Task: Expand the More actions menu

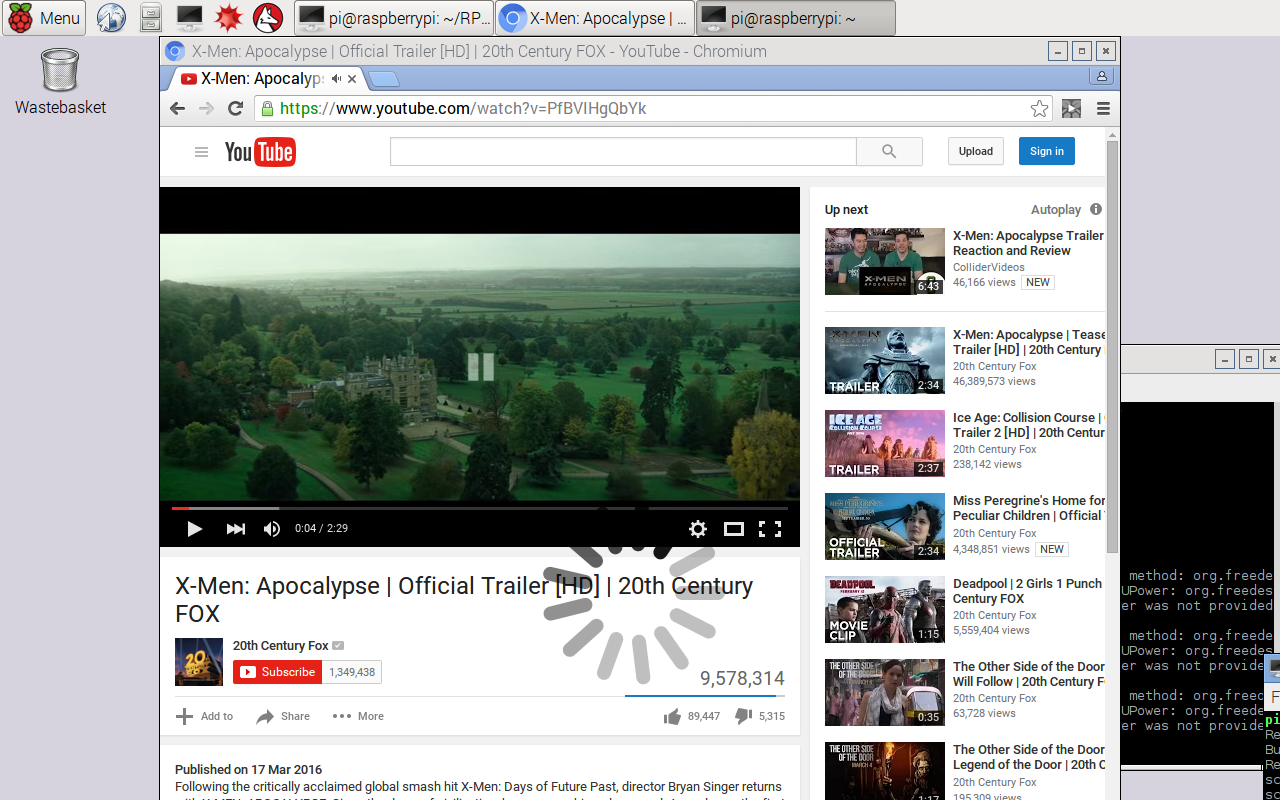Action: pyautogui.click(x=358, y=716)
